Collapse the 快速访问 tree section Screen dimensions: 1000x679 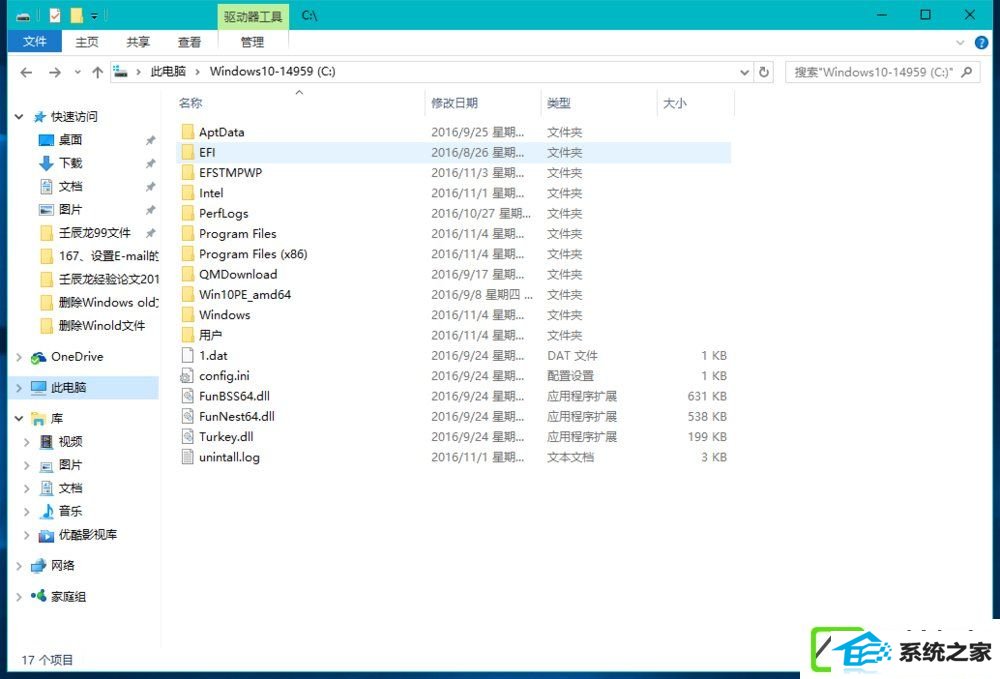pos(19,117)
